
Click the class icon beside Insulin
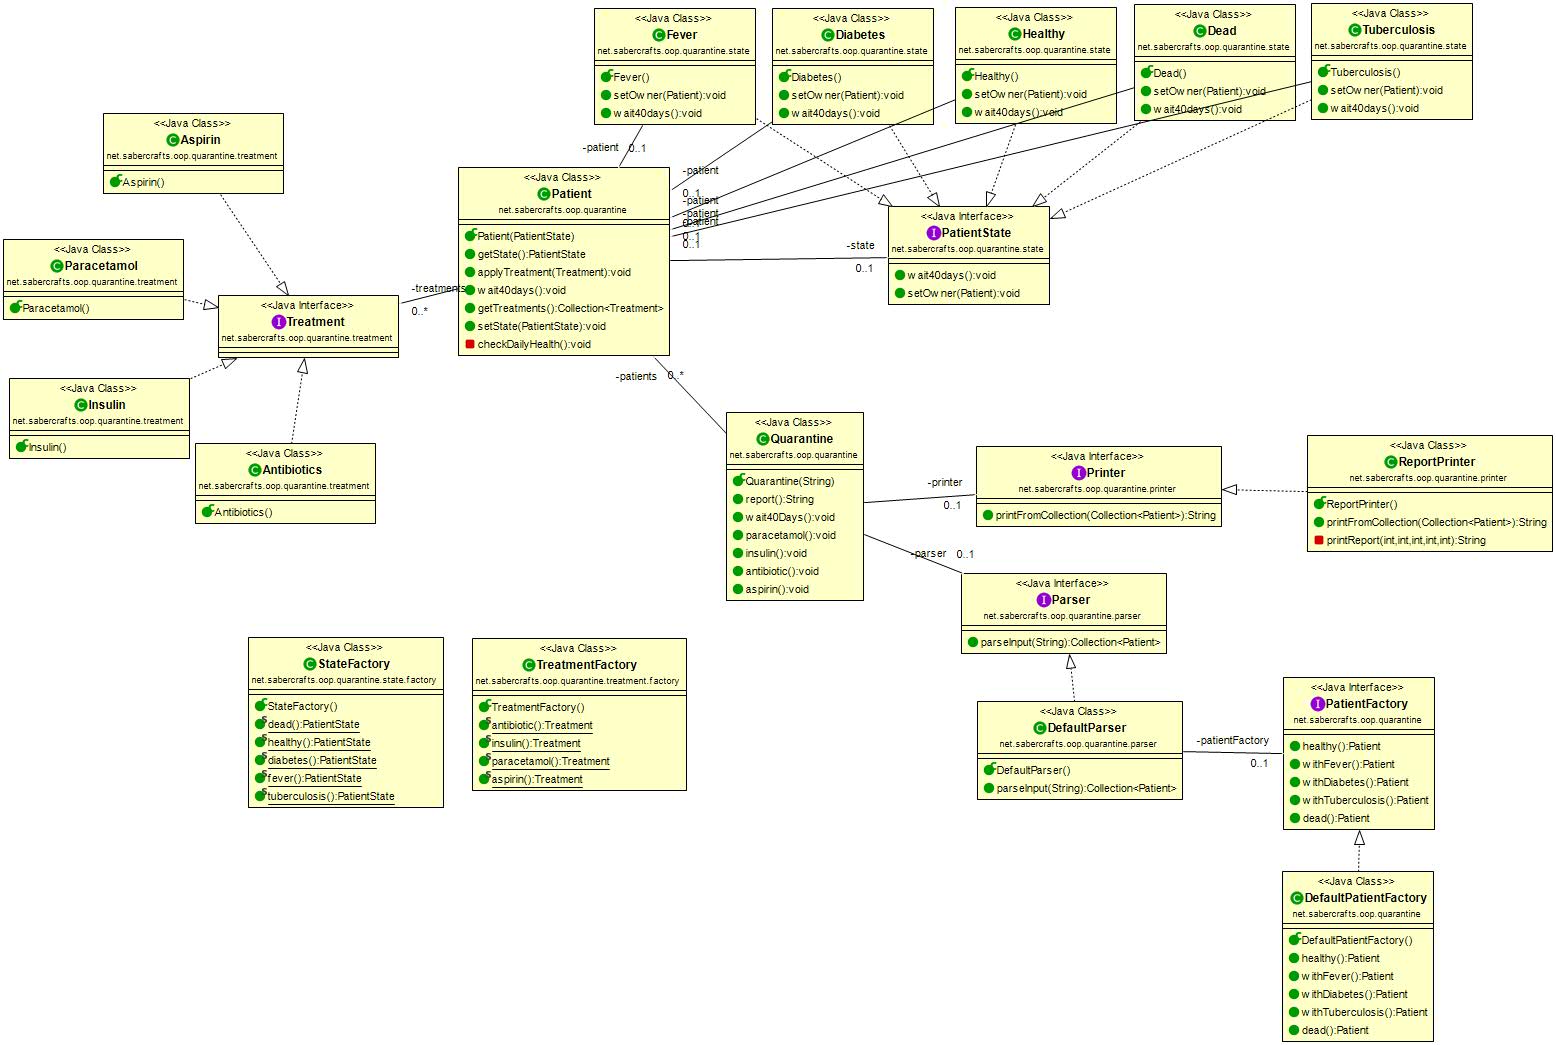(80, 406)
